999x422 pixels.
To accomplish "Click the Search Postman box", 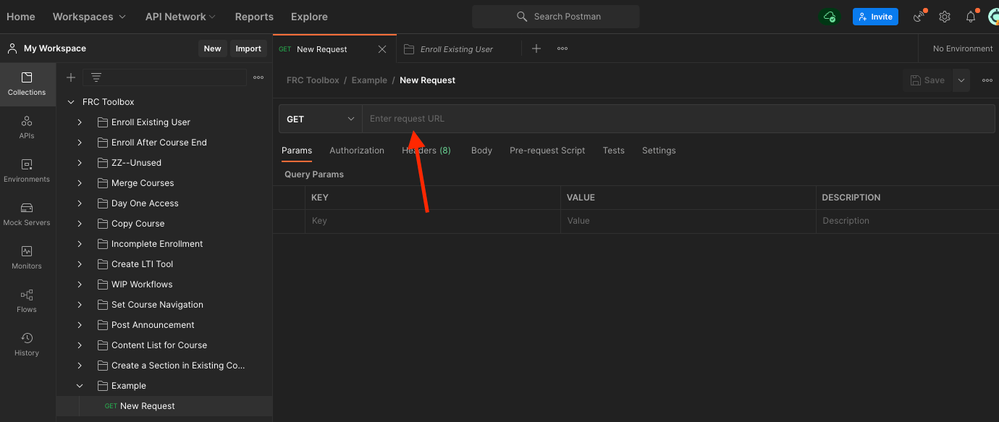I will [x=556, y=17].
